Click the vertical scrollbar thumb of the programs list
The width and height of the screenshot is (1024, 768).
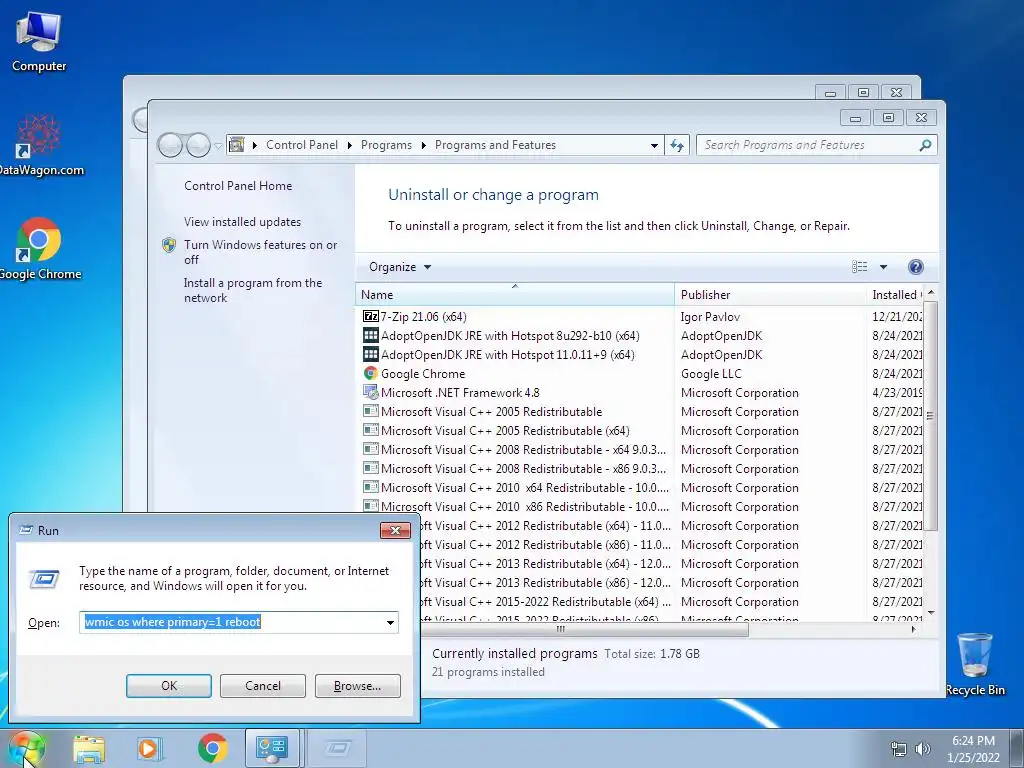(931, 415)
